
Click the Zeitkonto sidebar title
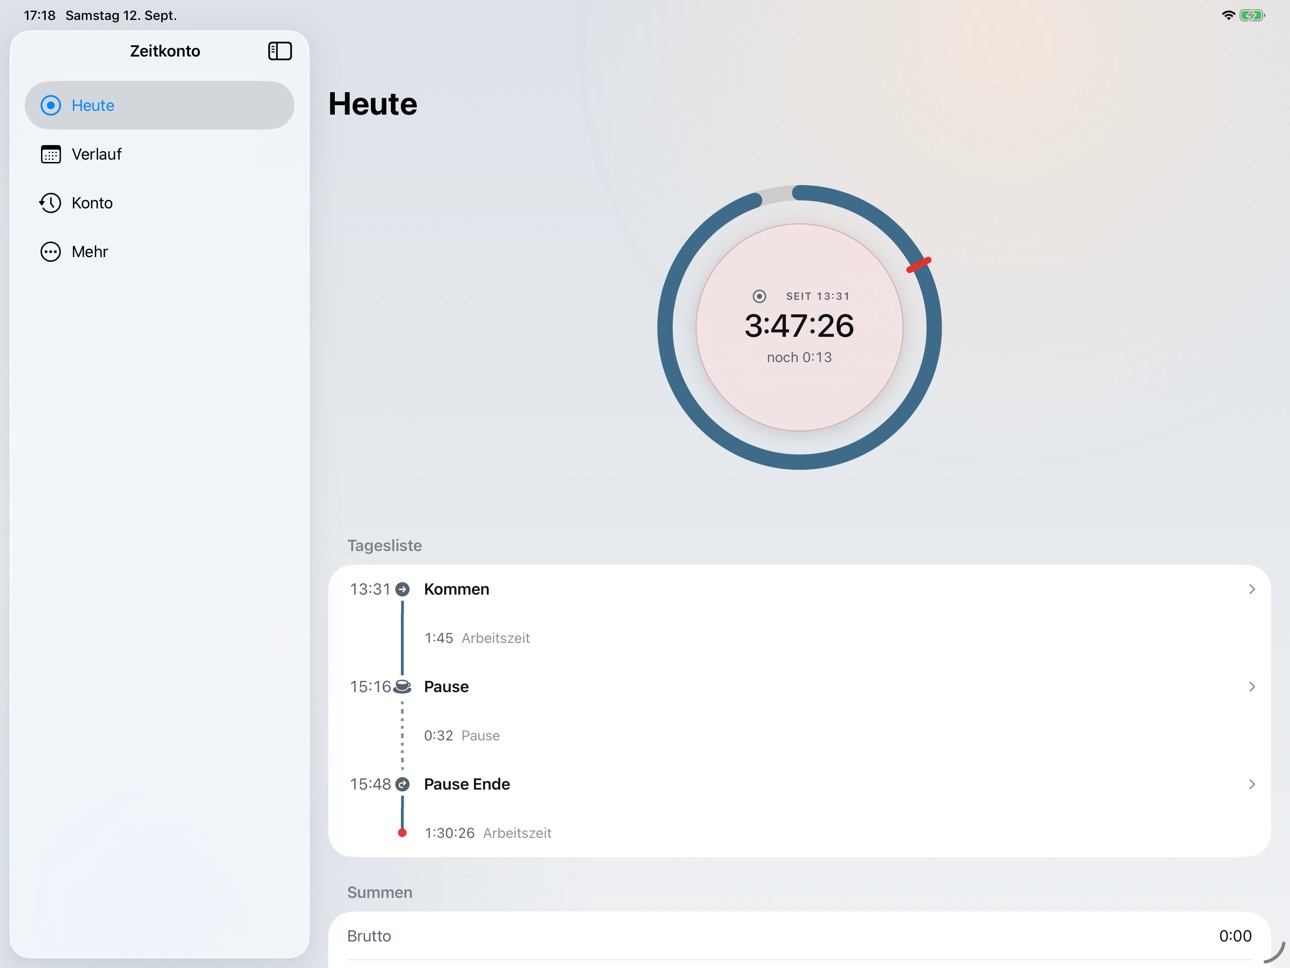pyautogui.click(x=165, y=51)
